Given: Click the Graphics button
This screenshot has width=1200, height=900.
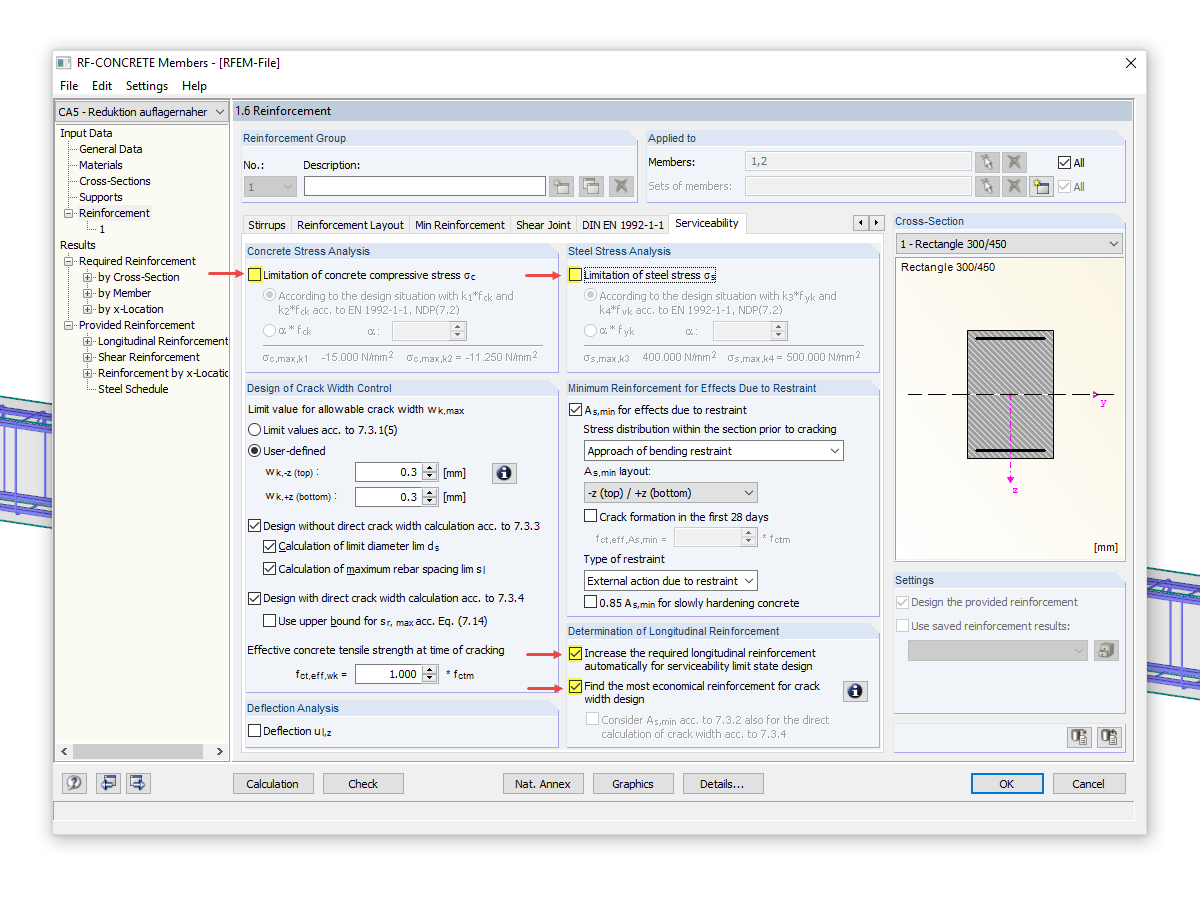Looking at the screenshot, I should [633, 784].
